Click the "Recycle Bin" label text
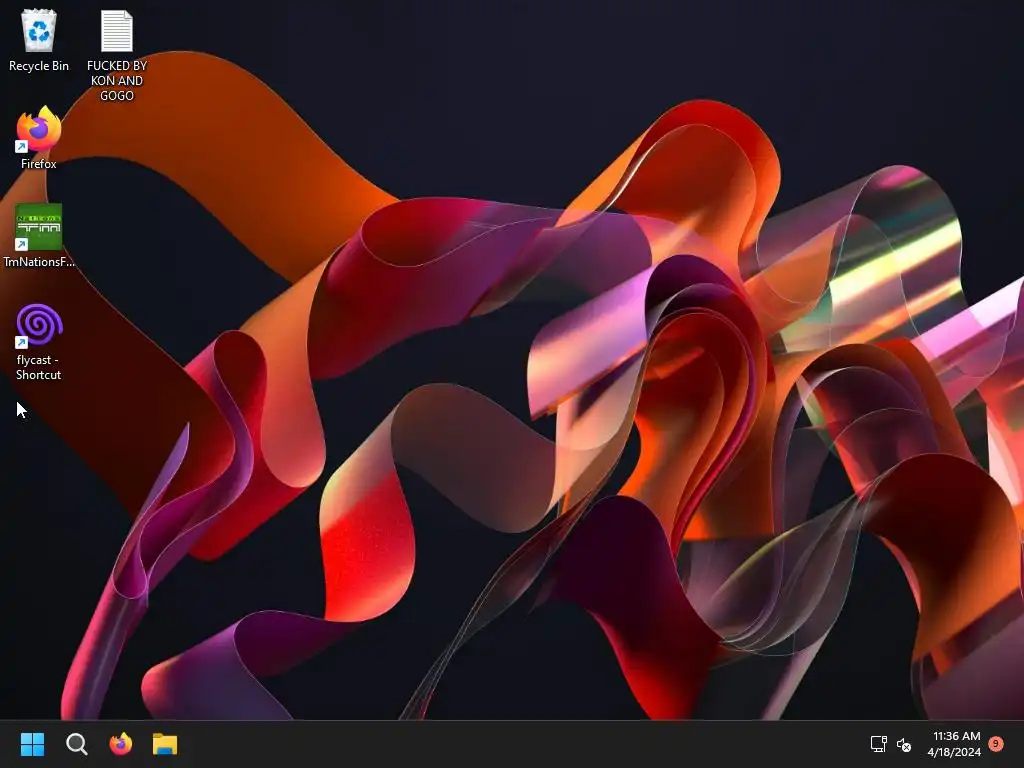 pyautogui.click(x=39, y=66)
